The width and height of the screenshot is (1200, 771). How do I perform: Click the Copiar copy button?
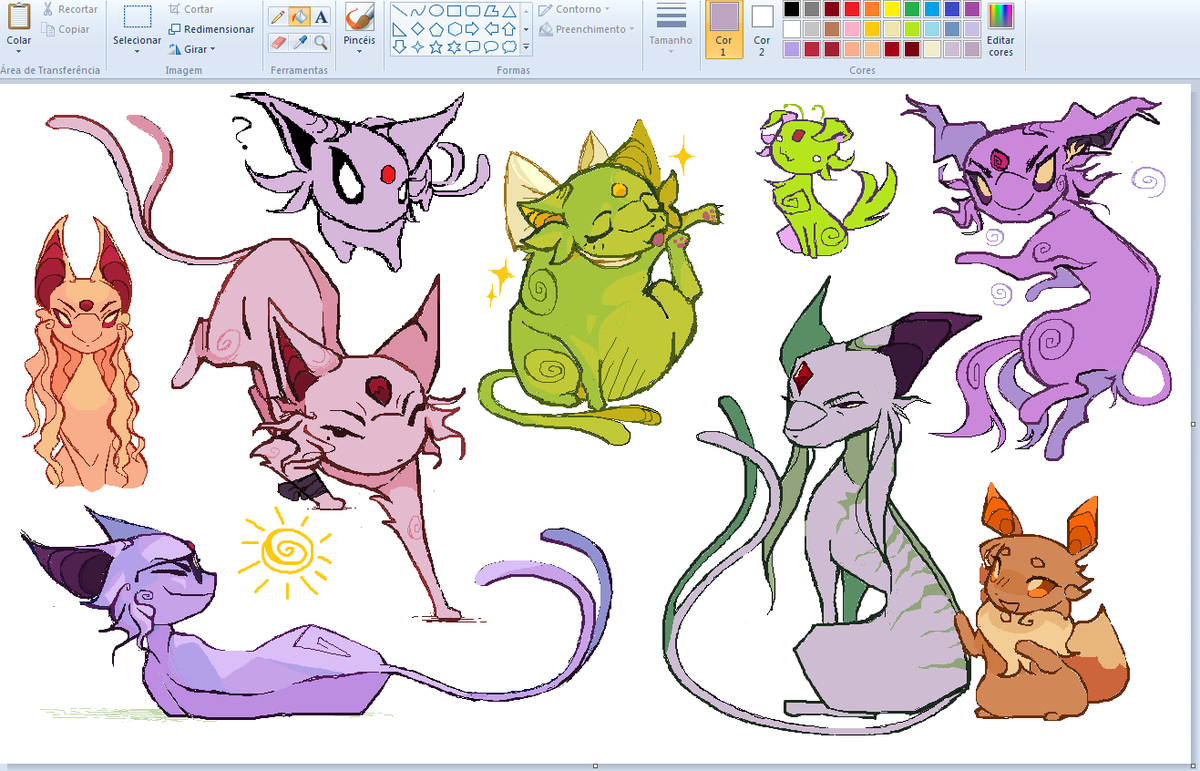66,30
